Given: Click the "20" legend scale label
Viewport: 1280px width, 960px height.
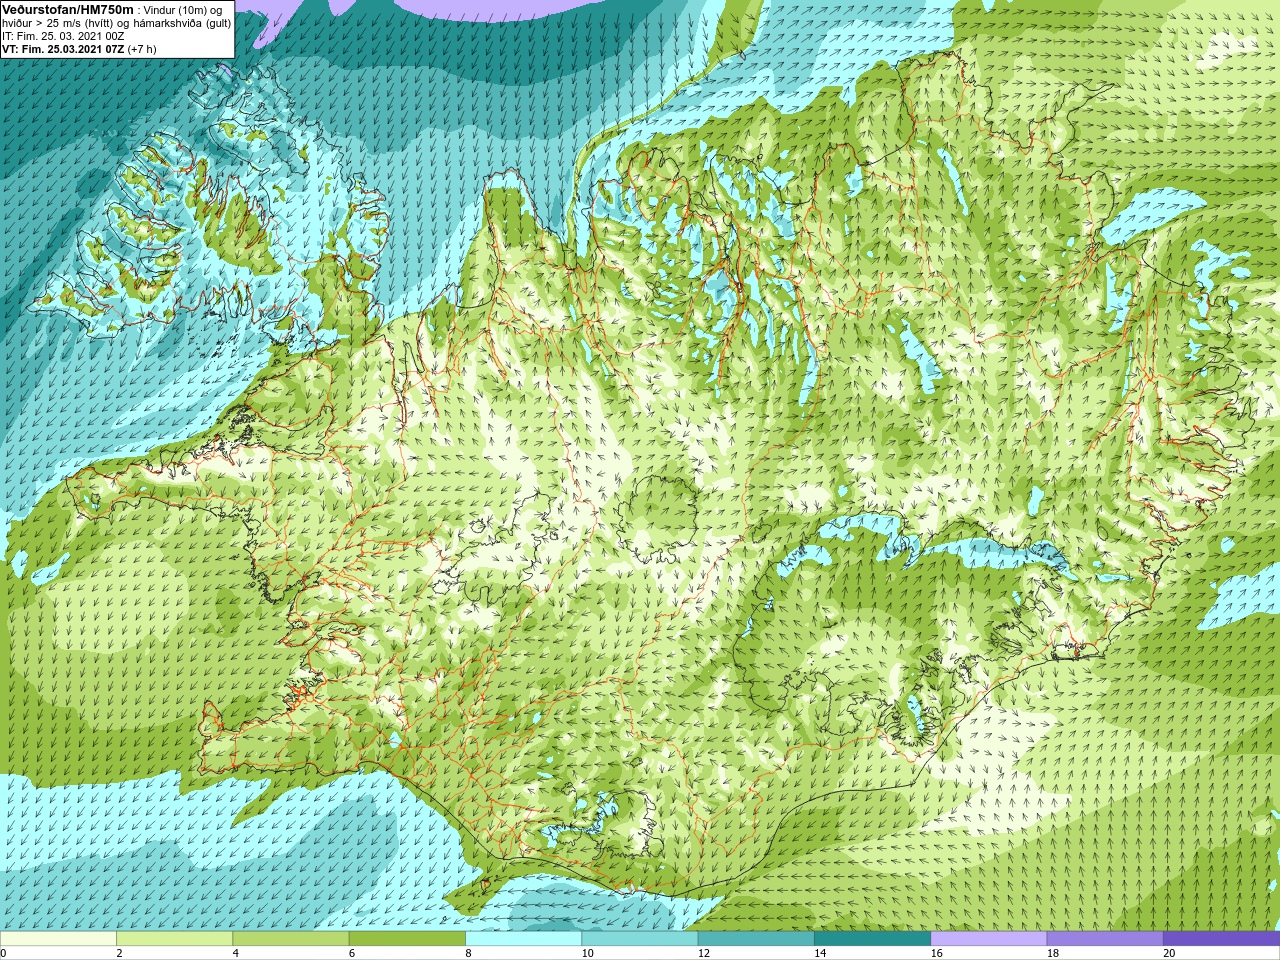Looking at the screenshot, I should (1169, 953).
